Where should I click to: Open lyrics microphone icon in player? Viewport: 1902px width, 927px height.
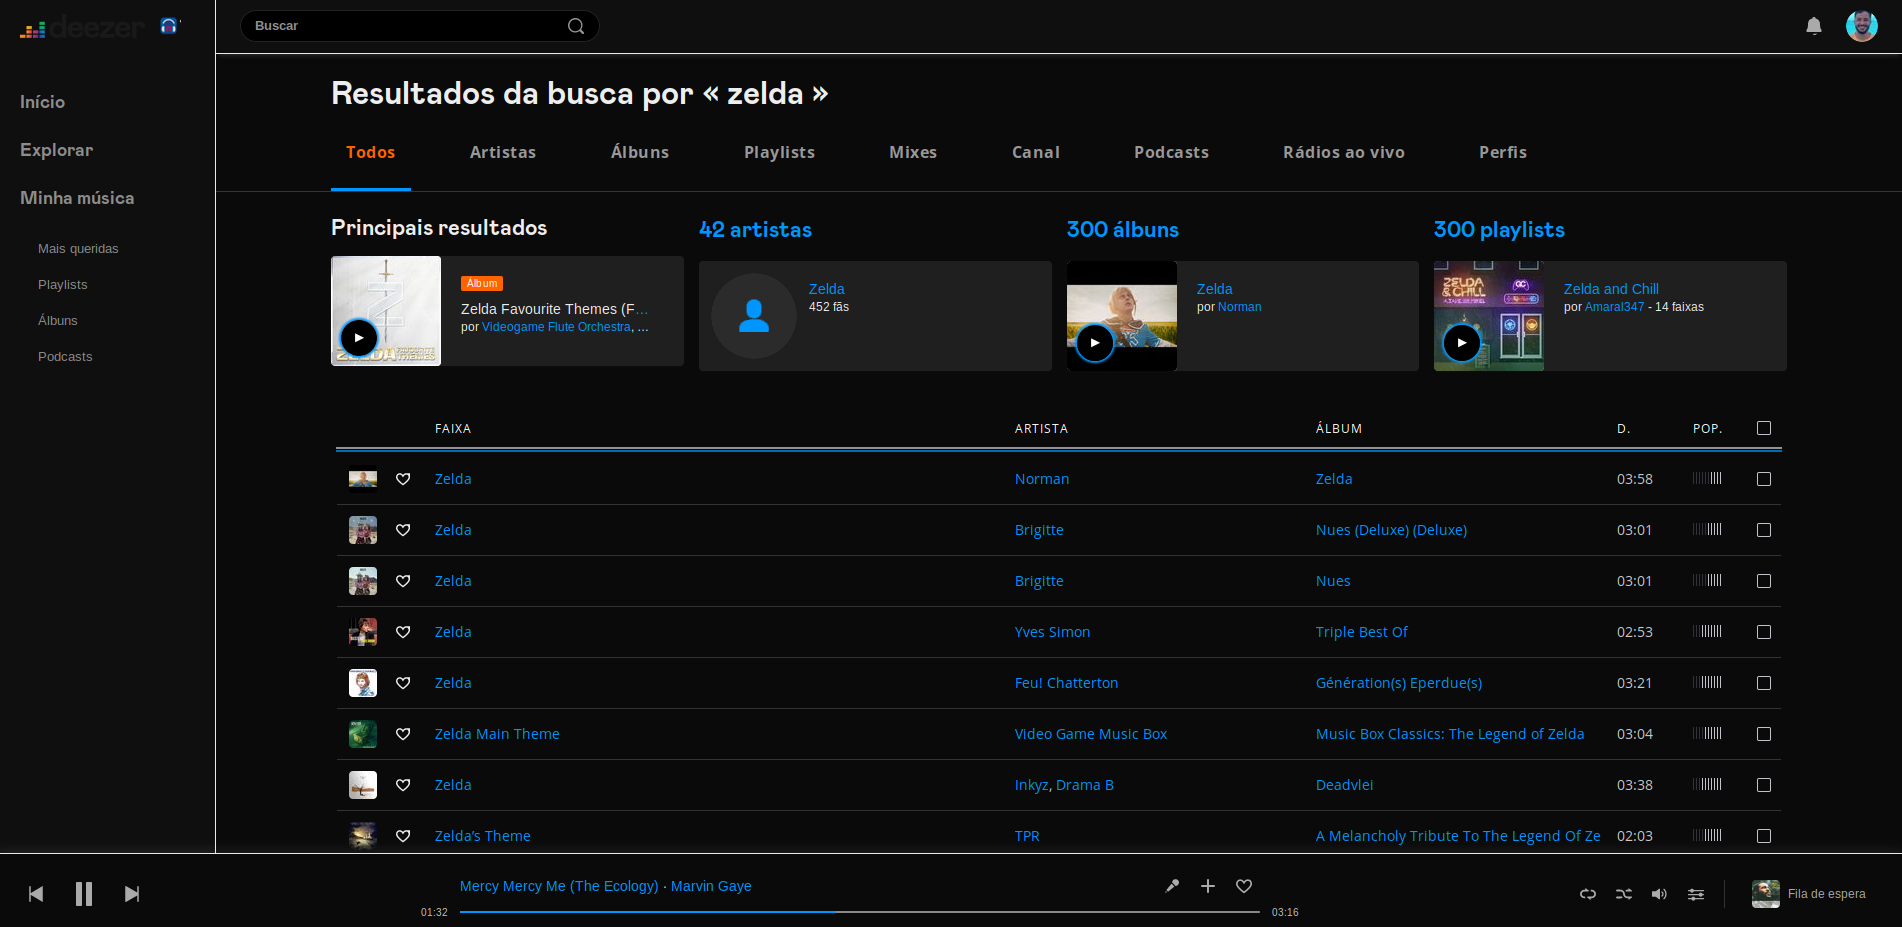point(1172,886)
